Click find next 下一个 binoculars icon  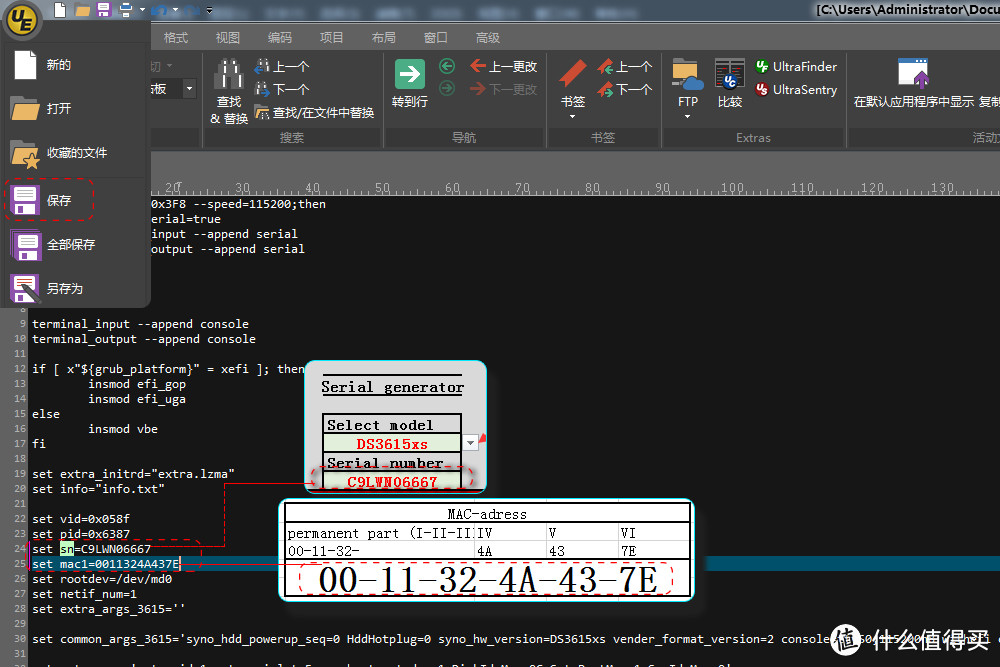coord(261,89)
